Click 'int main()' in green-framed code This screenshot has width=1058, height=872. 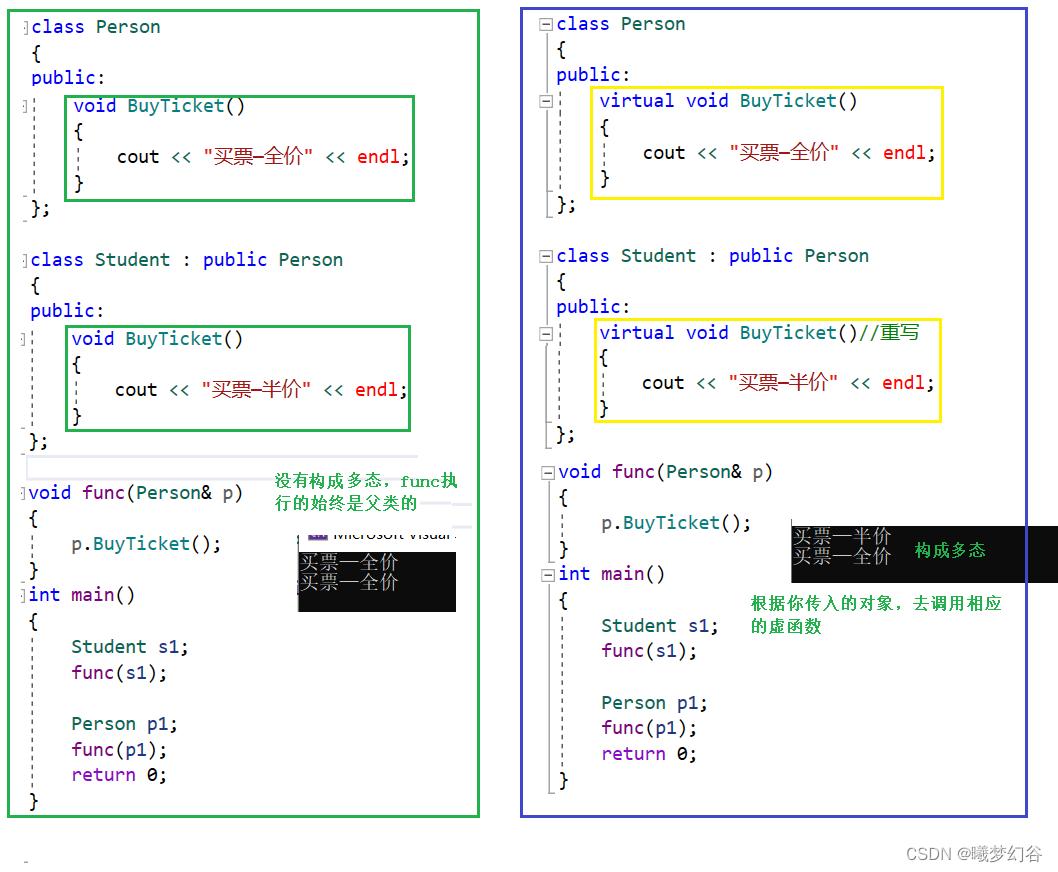click(x=82, y=595)
